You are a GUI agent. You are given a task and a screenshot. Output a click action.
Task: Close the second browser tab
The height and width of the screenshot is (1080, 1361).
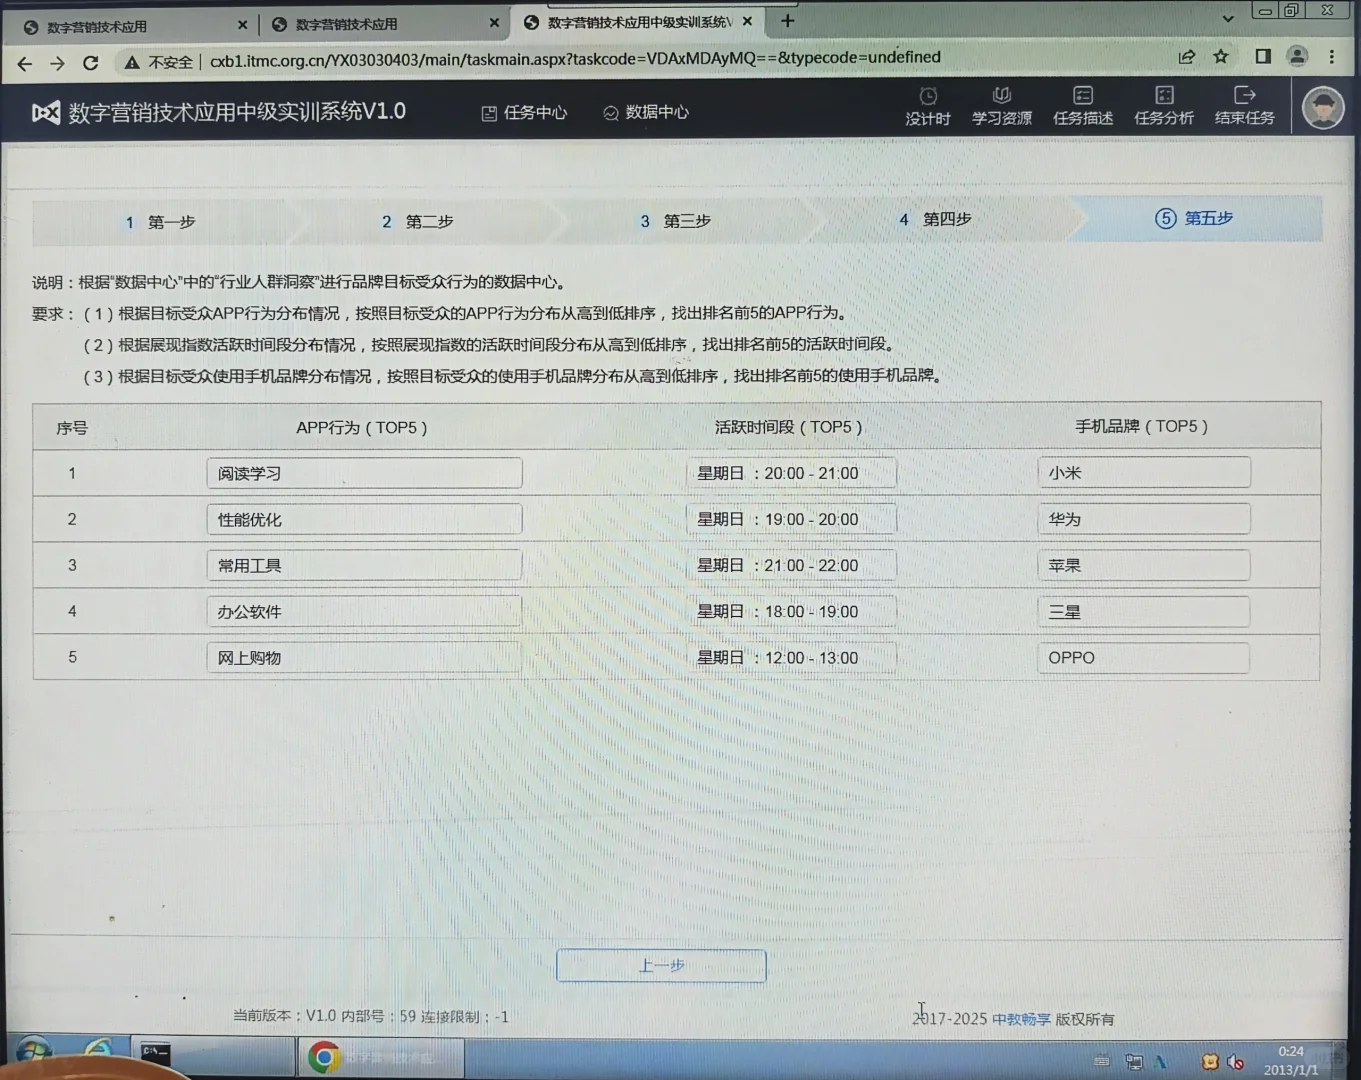[x=494, y=23]
